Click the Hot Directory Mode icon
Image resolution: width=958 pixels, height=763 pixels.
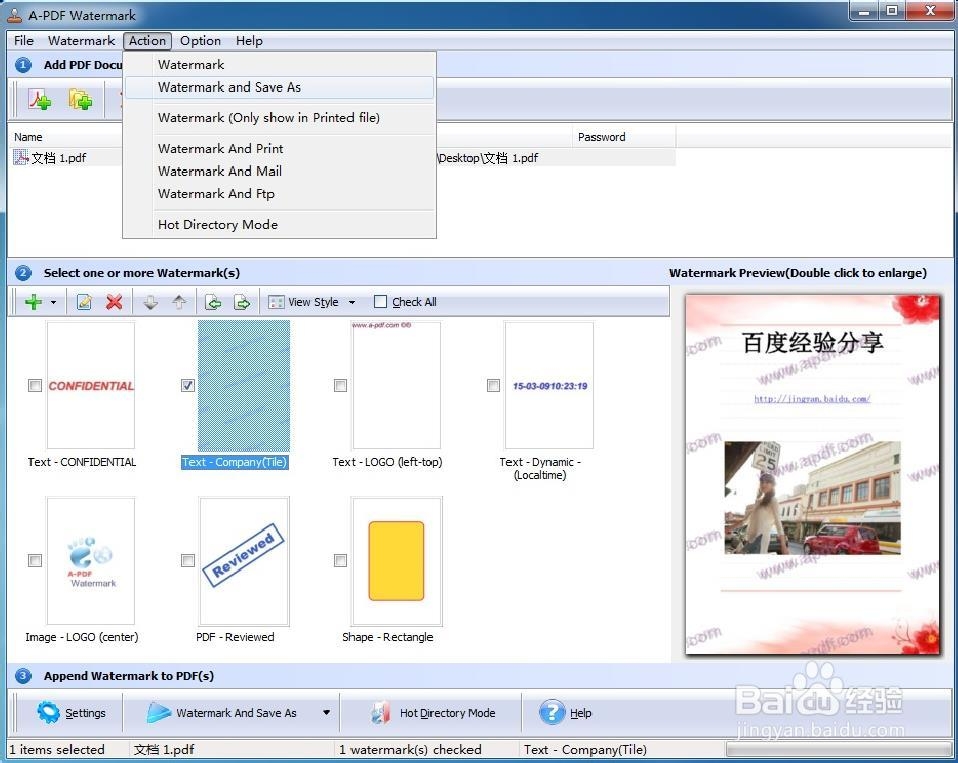pyautogui.click(x=381, y=712)
